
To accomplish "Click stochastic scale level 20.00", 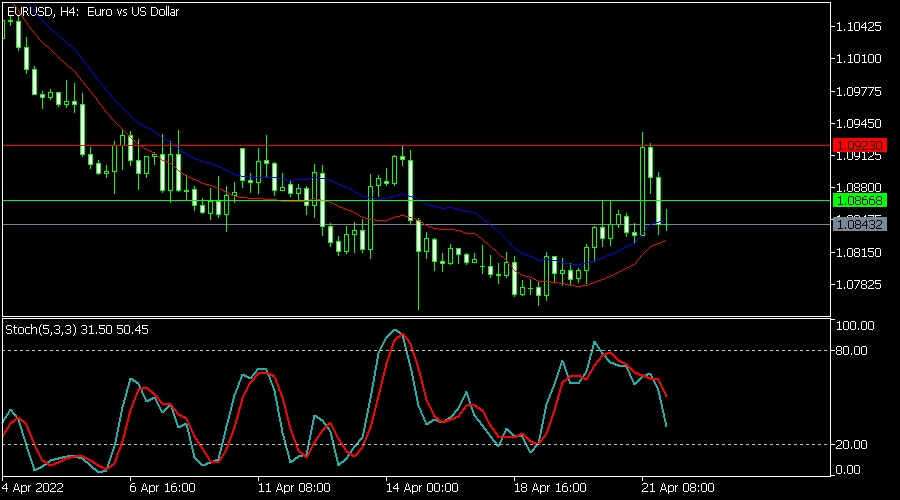I will 852,444.
